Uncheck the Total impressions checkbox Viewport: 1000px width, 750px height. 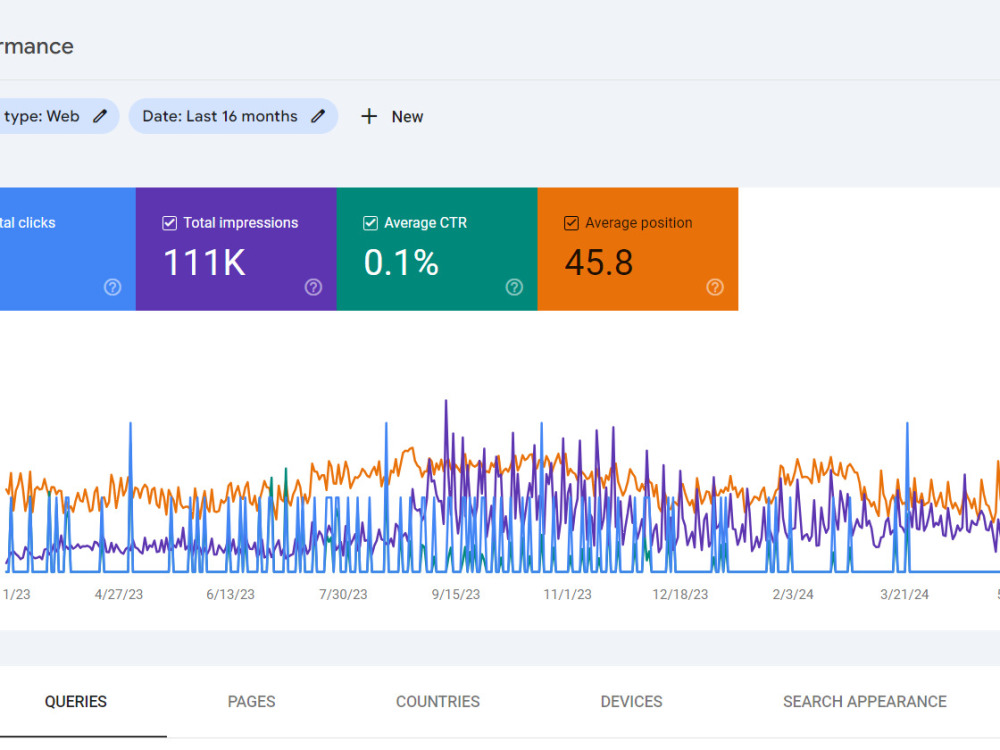(x=169, y=223)
